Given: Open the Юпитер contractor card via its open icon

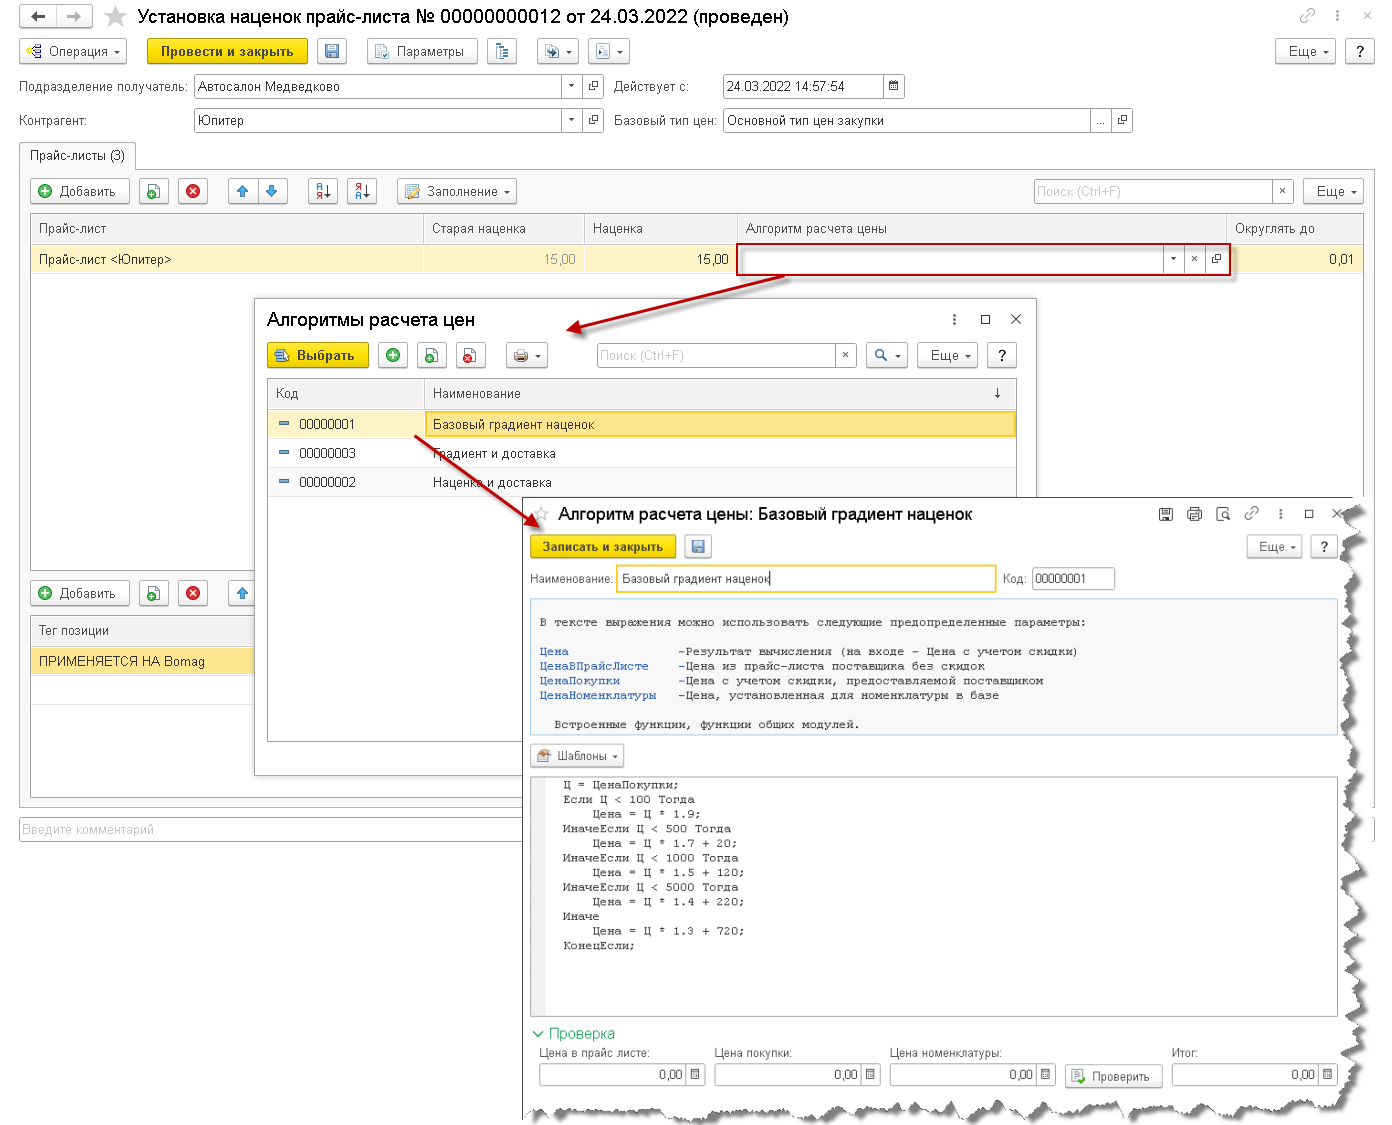Looking at the screenshot, I should [593, 120].
